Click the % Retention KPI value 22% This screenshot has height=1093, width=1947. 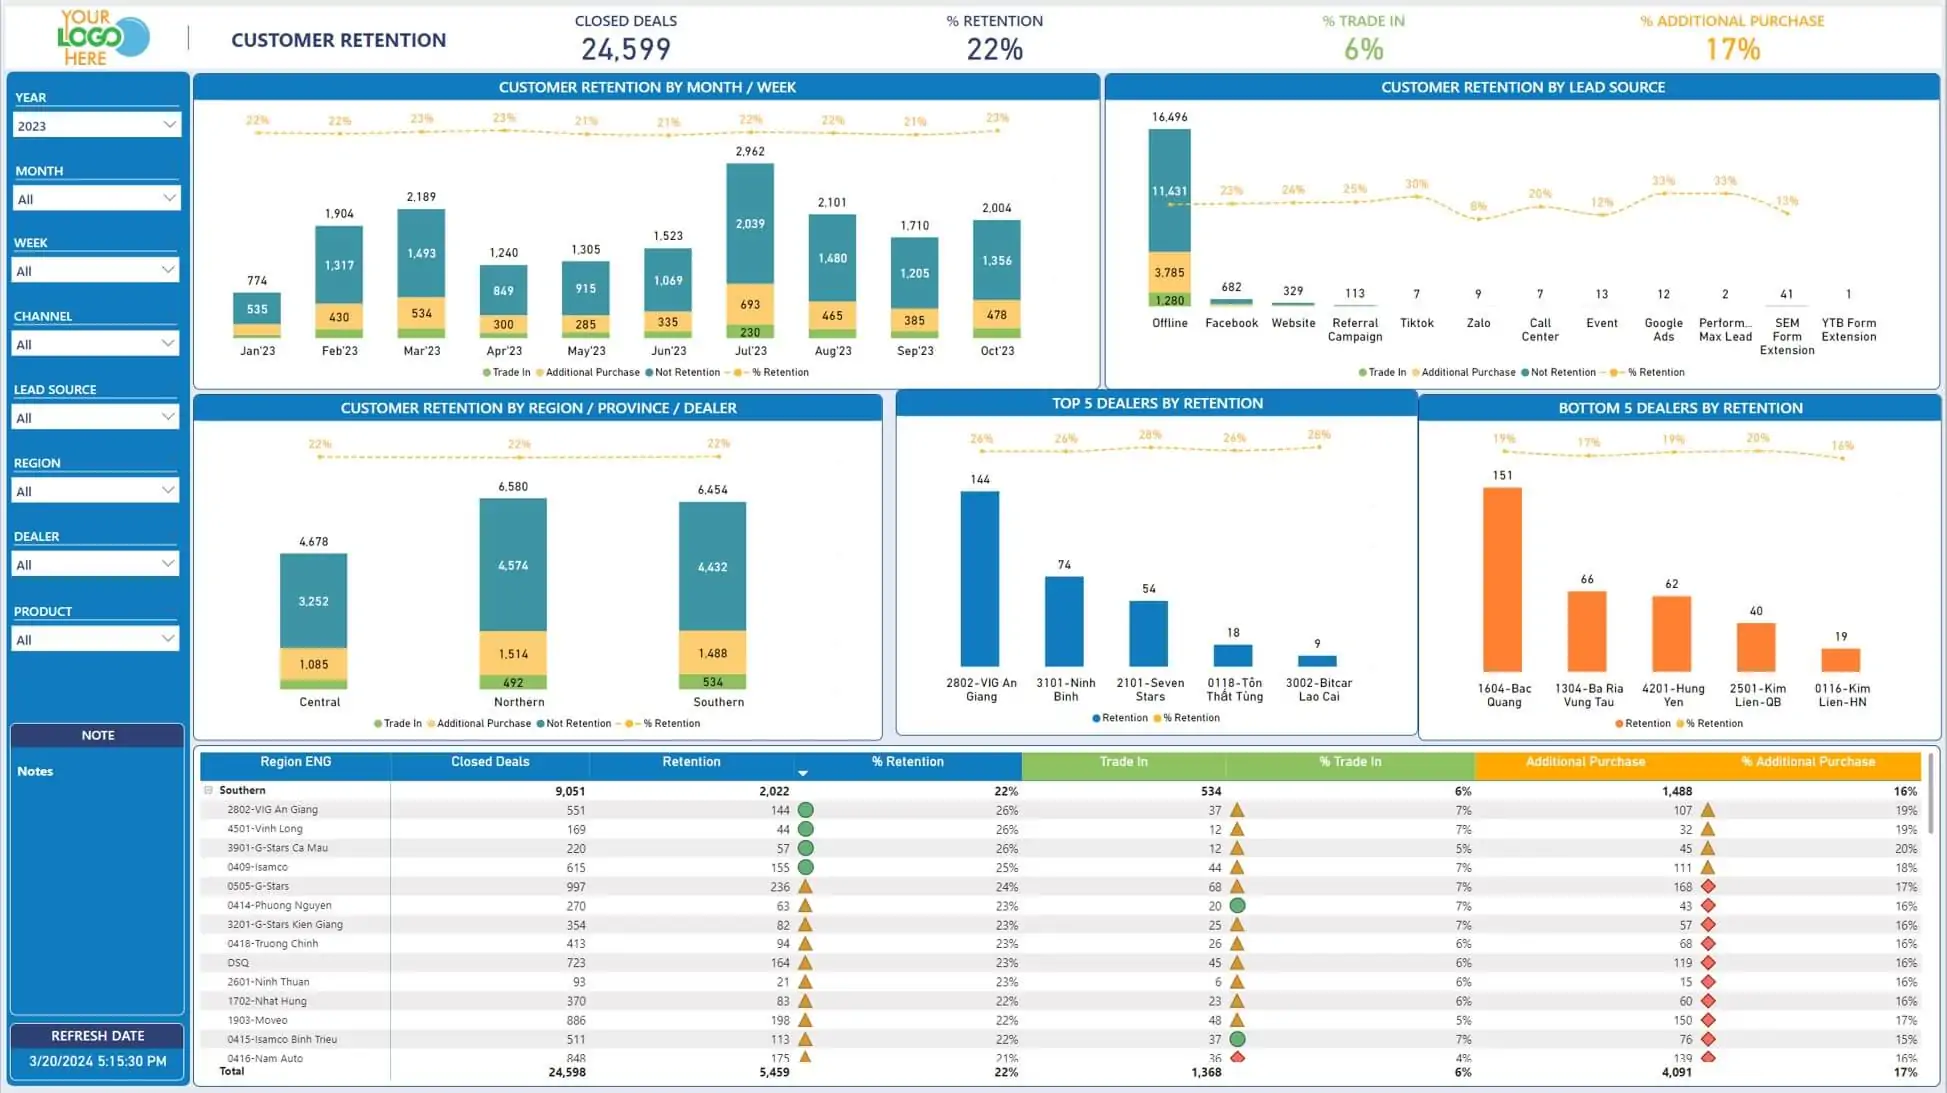pos(995,49)
